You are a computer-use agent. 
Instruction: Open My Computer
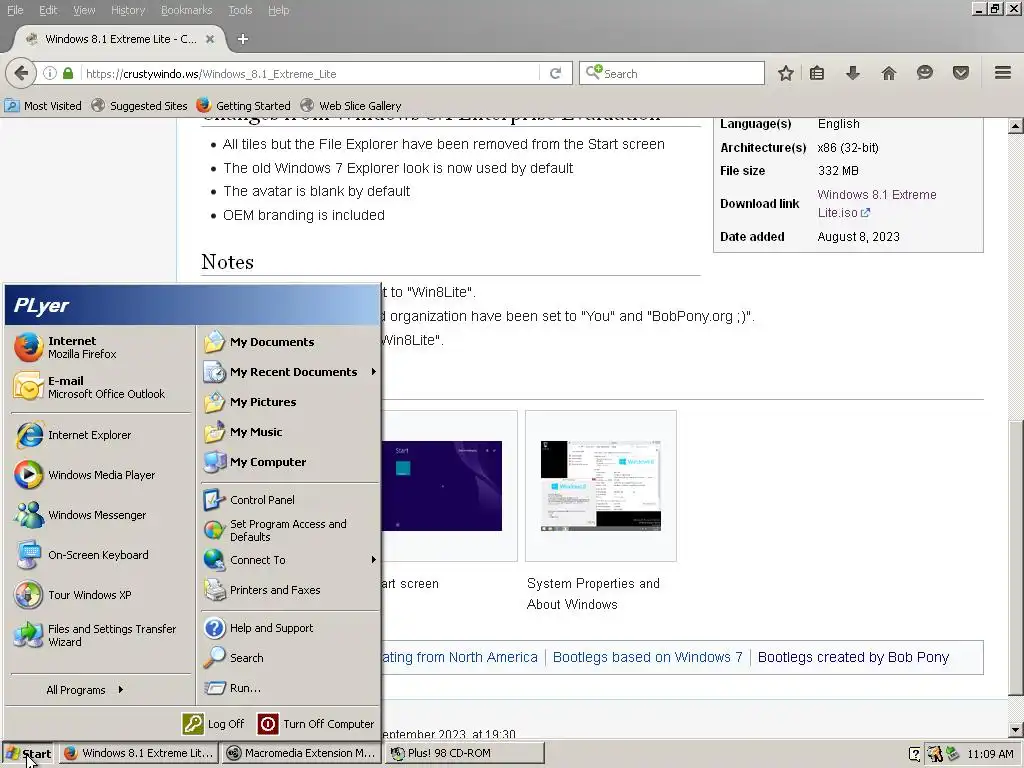pos(289,462)
